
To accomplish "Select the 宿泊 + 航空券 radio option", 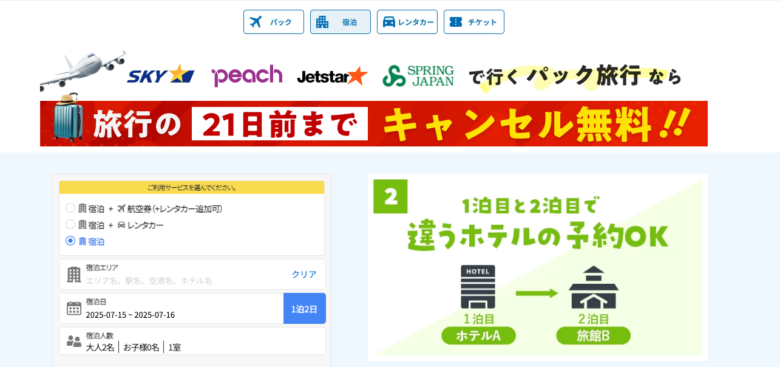I will click(x=70, y=208).
